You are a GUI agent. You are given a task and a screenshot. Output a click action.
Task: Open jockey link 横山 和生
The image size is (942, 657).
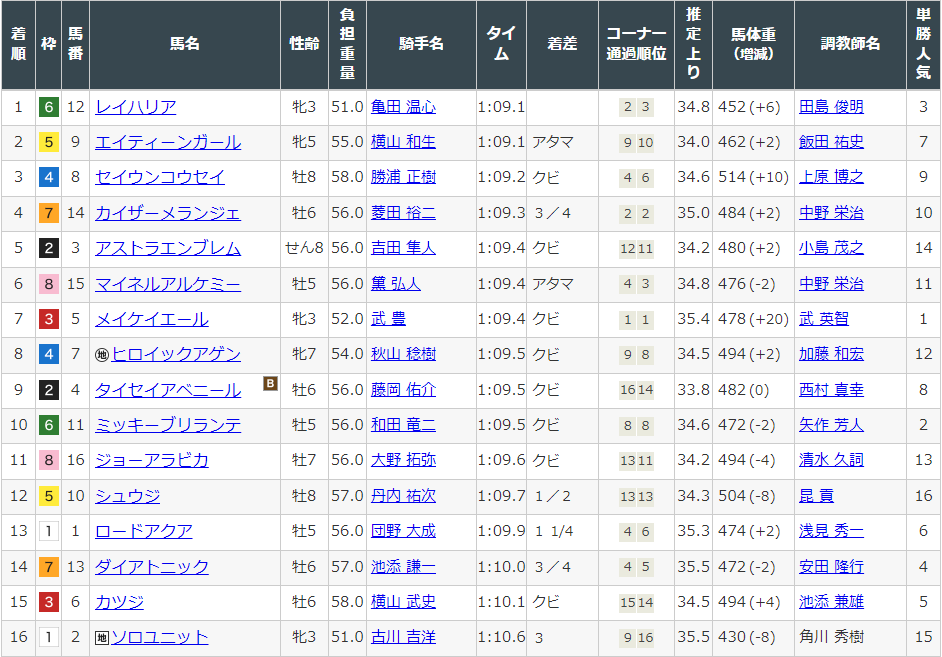(x=403, y=142)
